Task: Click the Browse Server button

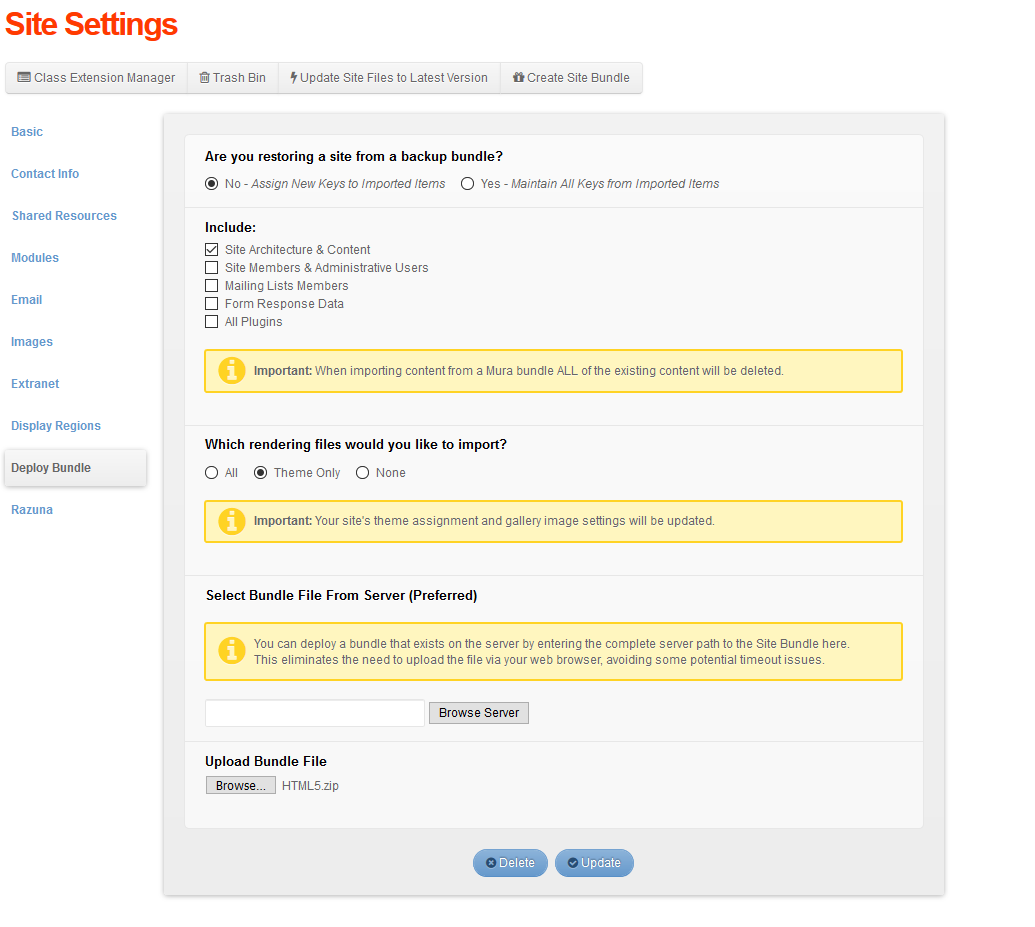Action: click(478, 712)
